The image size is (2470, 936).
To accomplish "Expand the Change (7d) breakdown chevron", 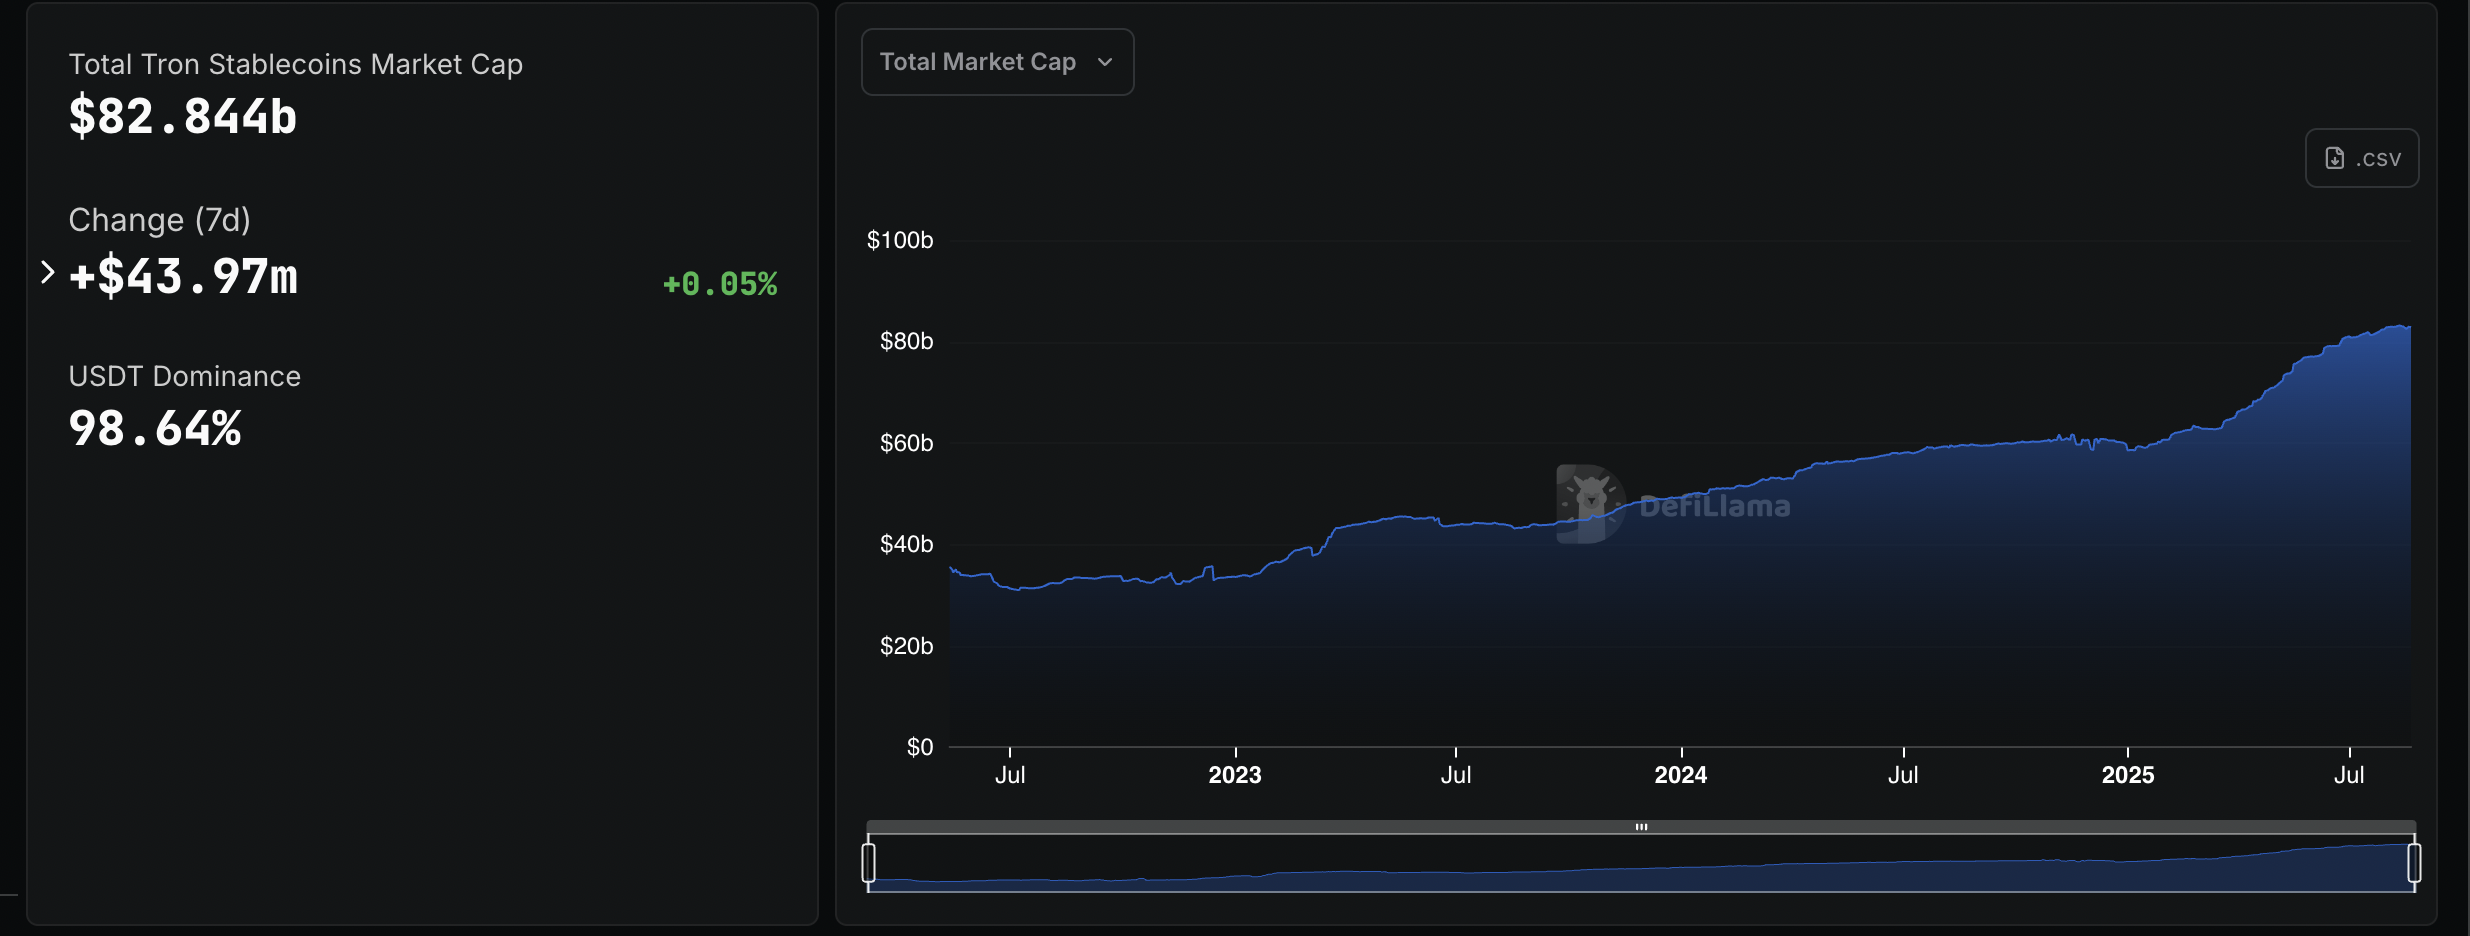I will tap(47, 272).
